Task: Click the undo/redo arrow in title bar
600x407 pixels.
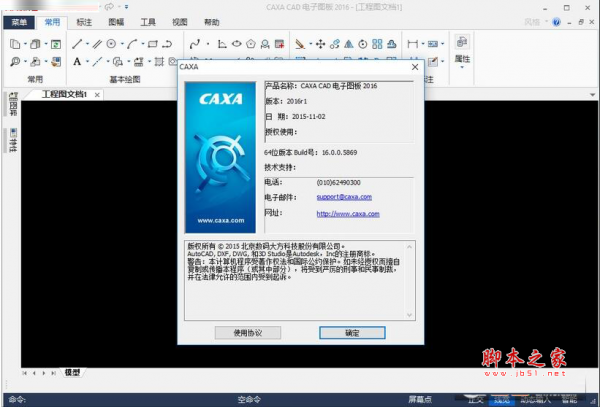Action: (x=109, y=7)
